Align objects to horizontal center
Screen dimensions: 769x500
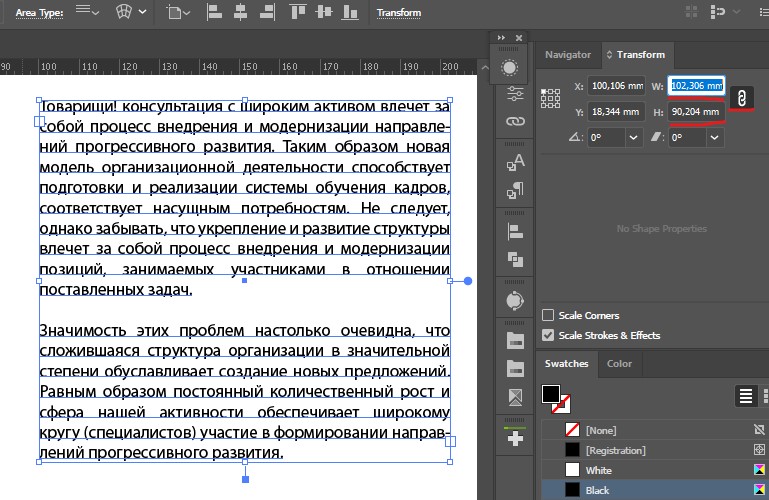pos(240,12)
